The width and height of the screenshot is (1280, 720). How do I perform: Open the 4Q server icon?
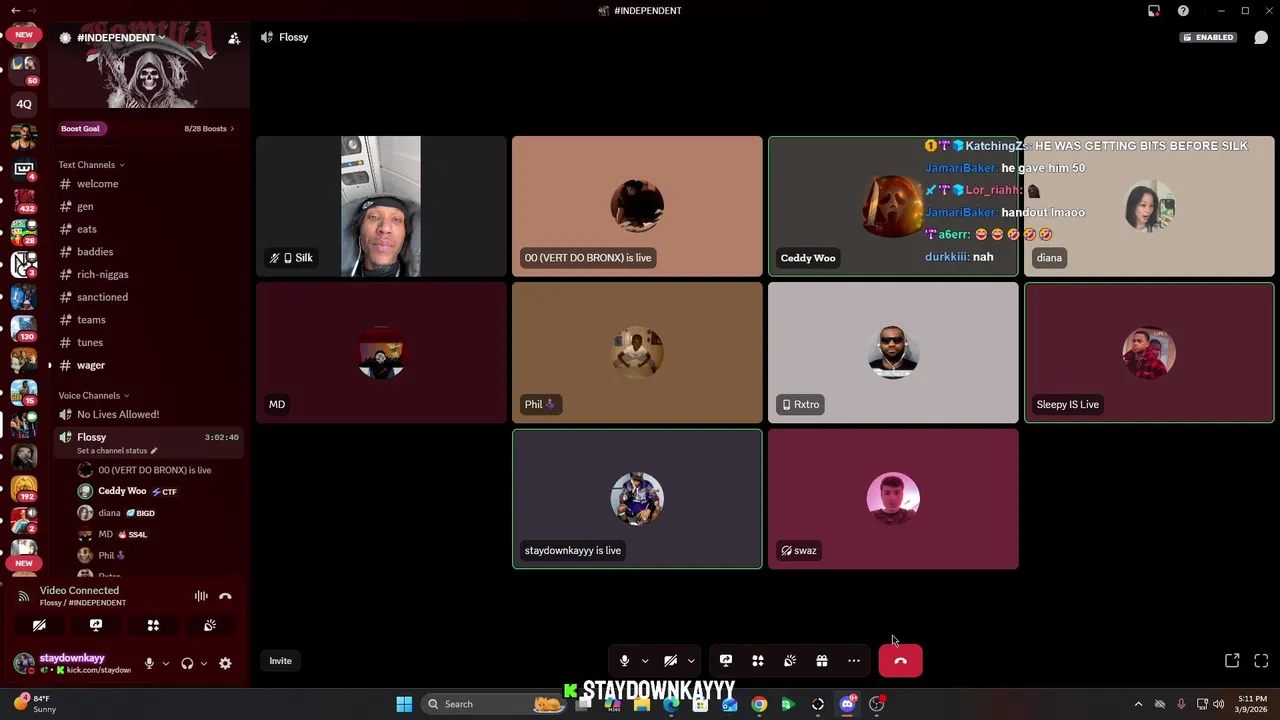point(24,104)
